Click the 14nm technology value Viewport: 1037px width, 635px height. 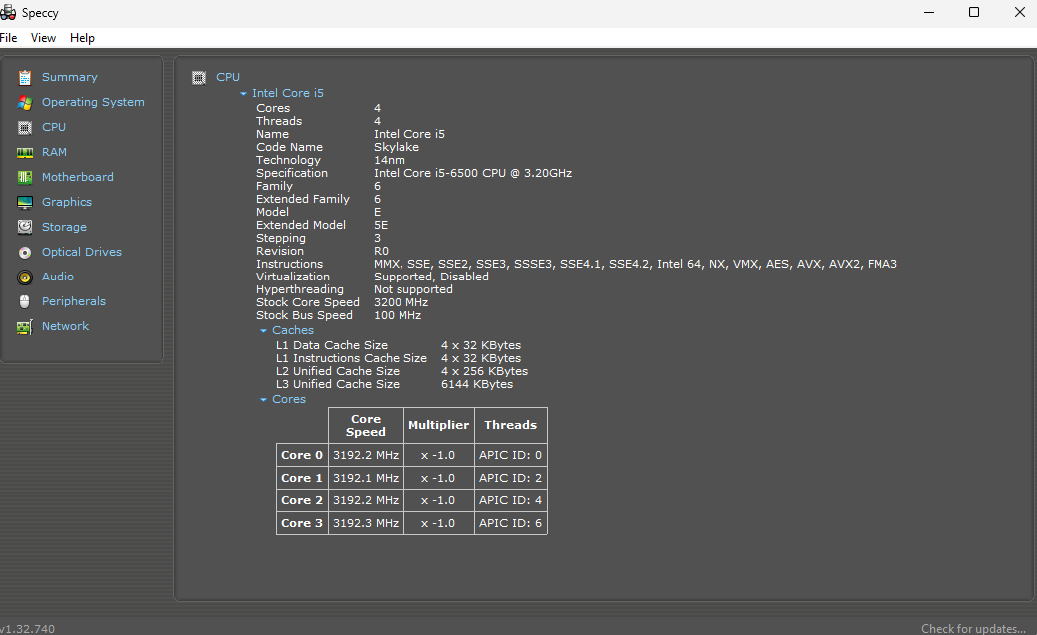[389, 160]
